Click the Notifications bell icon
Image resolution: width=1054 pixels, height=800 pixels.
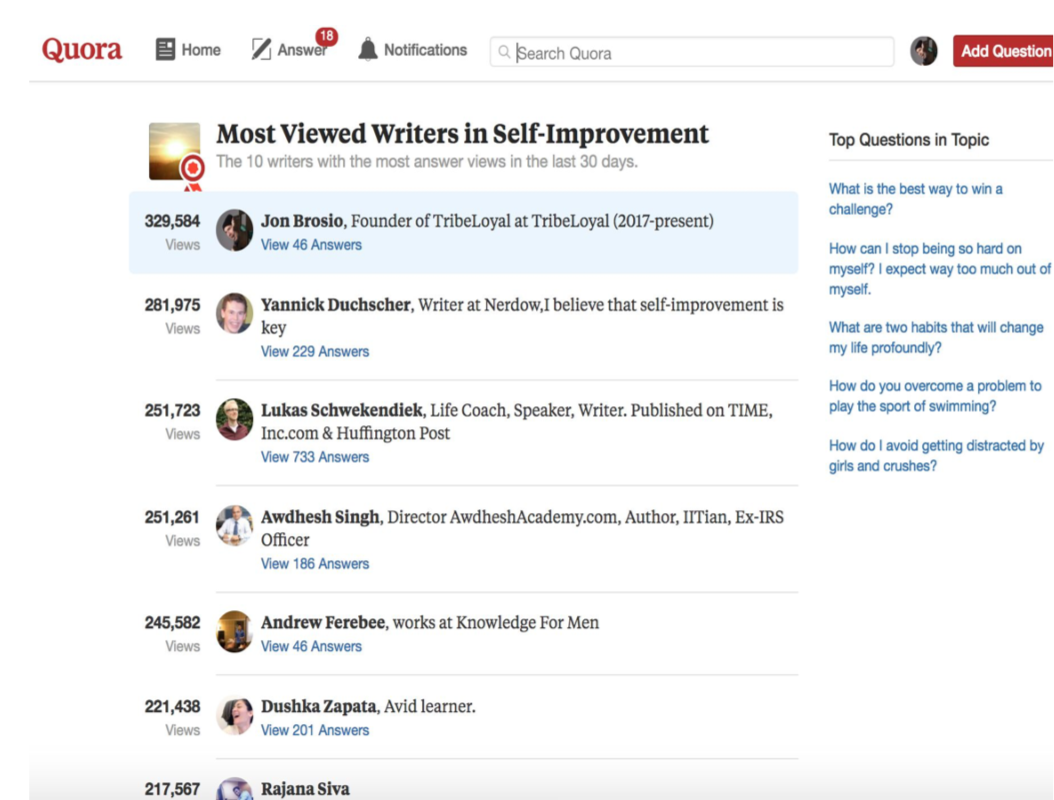pyautogui.click(x=368, y=49)
